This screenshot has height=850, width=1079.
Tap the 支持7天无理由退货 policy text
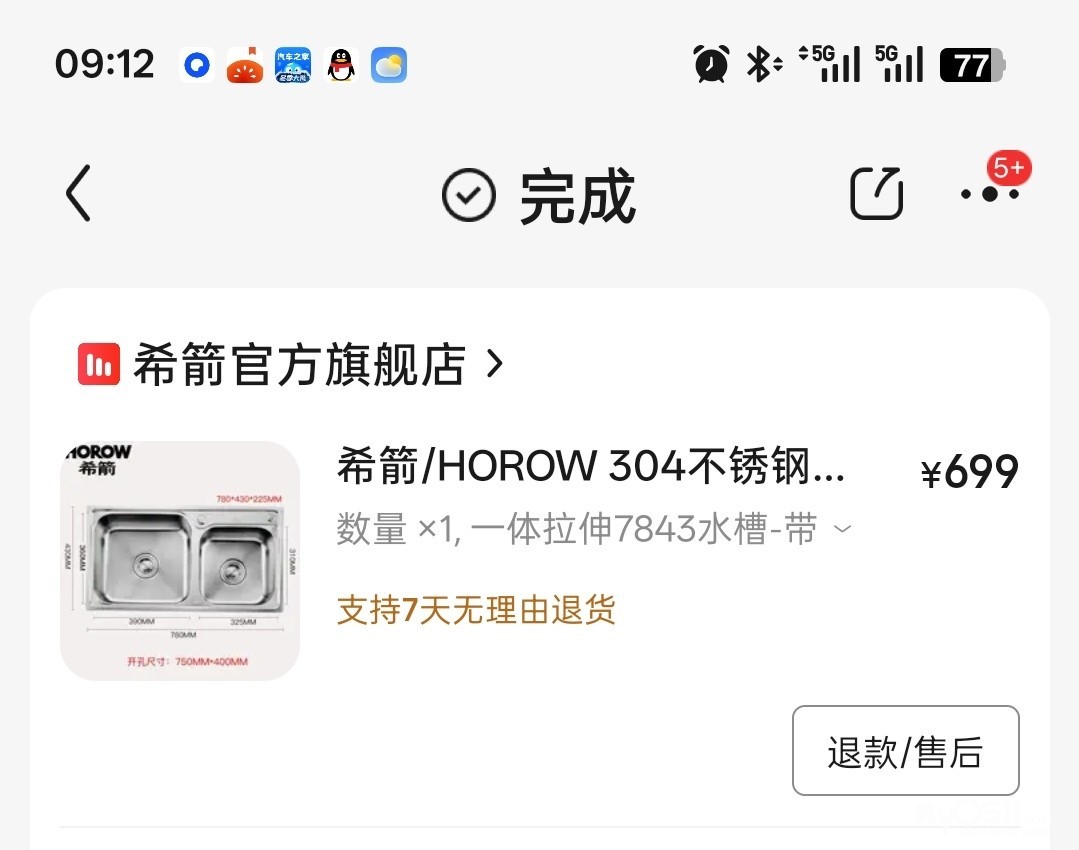476,610
